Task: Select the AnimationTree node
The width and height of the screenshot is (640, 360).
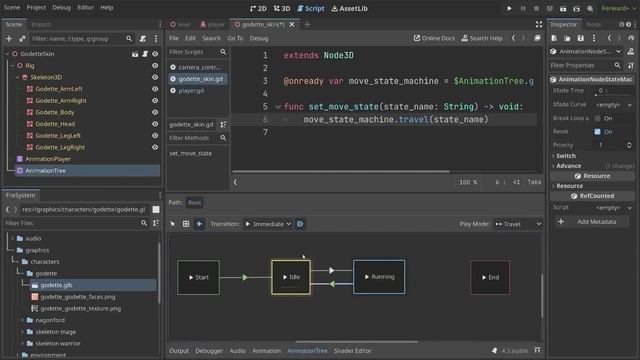Action: [x=45, y=171]
